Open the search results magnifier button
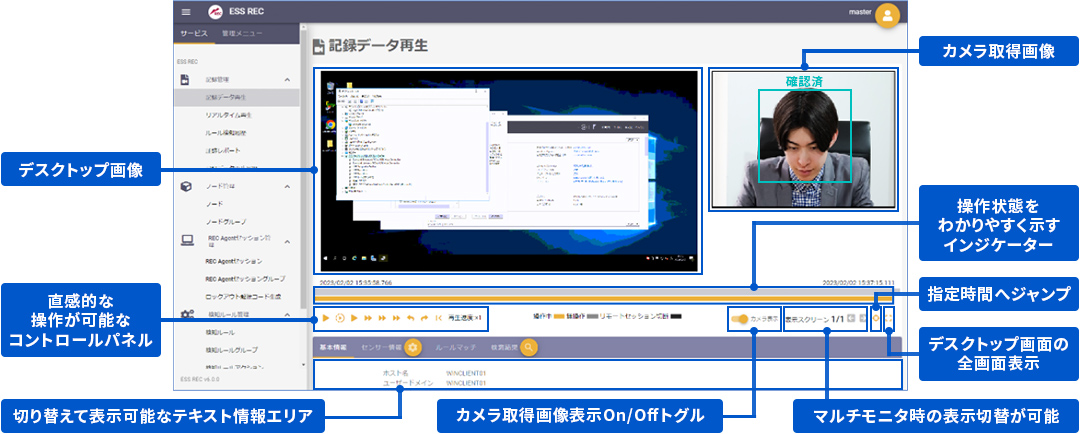The width and height of the screenshot is (1080, 434). (x=528, y=348)
